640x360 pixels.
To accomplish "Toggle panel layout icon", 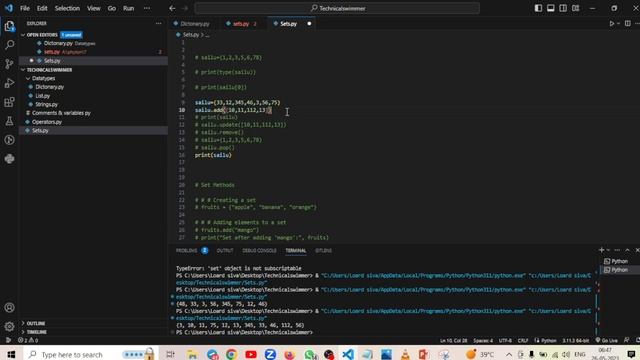I will tap(551, 8).
